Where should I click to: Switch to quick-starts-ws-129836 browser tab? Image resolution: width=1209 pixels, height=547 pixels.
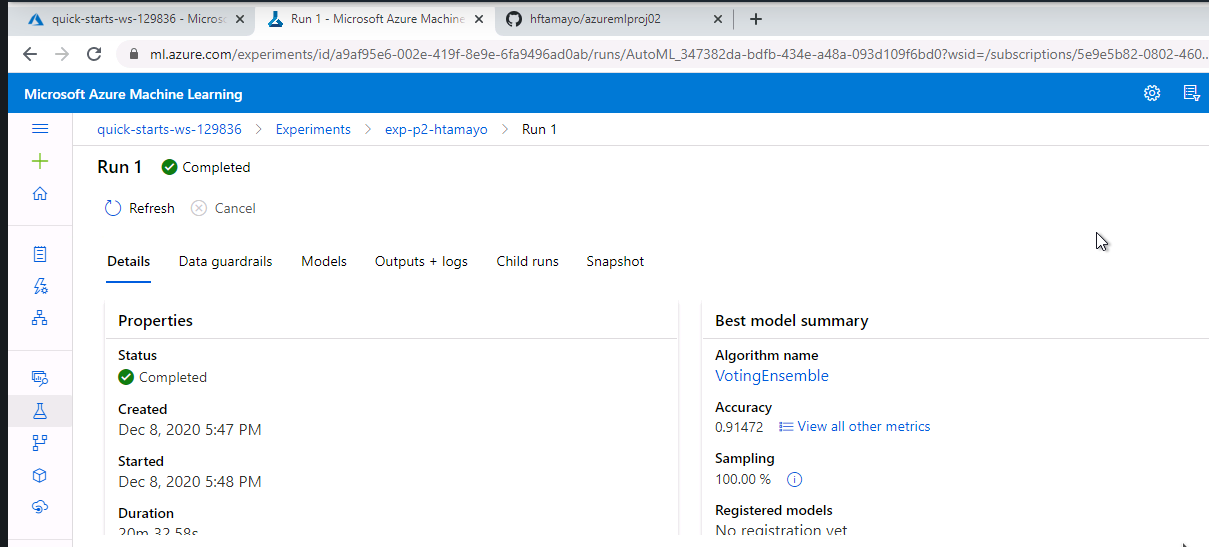(x=130, y=19)
